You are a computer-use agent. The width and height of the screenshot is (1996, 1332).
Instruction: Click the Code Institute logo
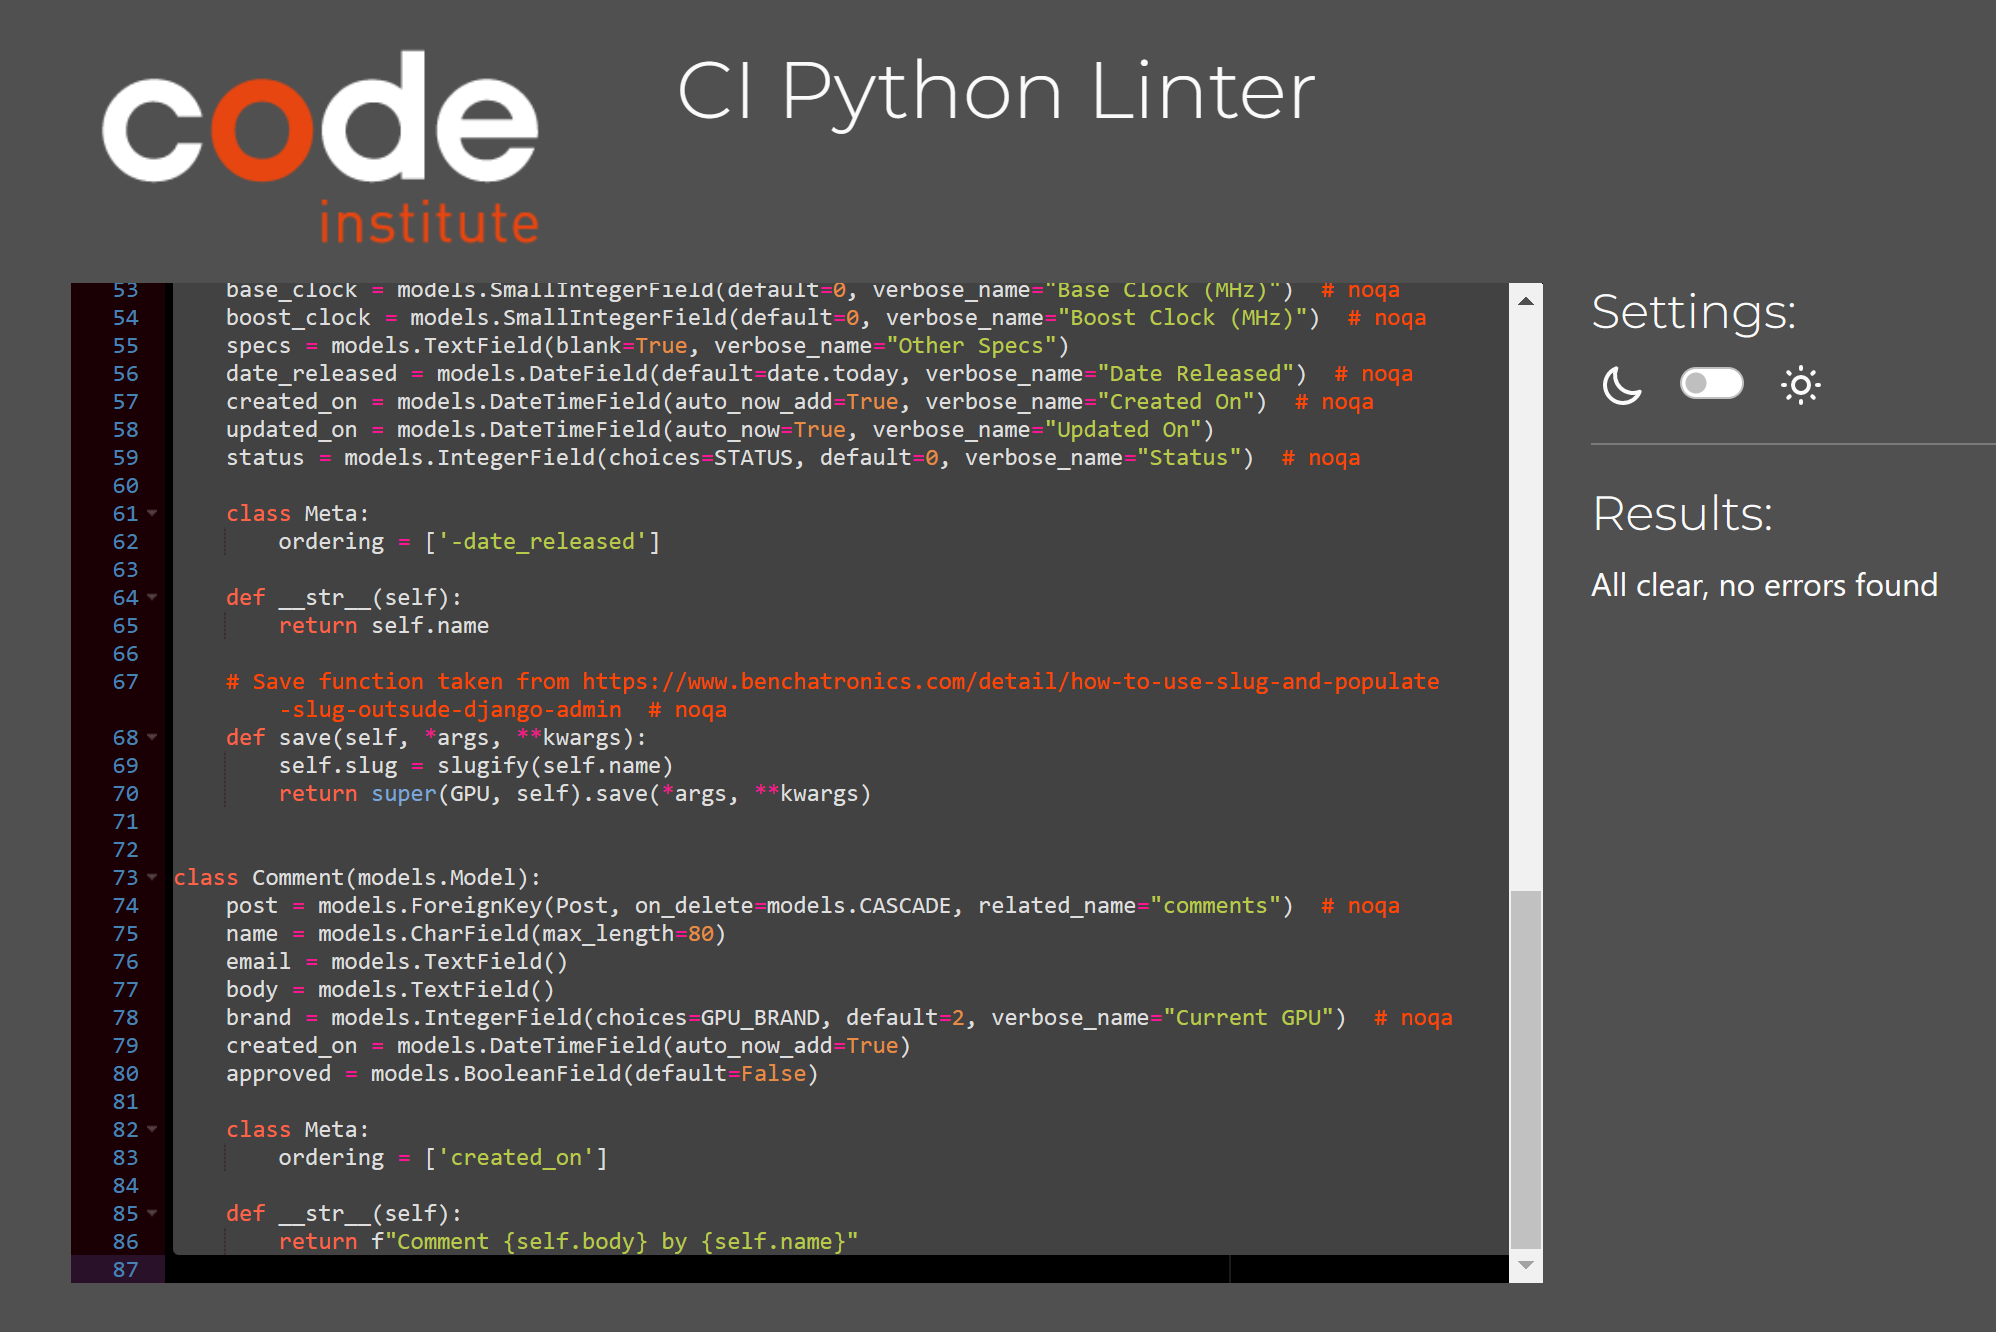pos(321,148)
